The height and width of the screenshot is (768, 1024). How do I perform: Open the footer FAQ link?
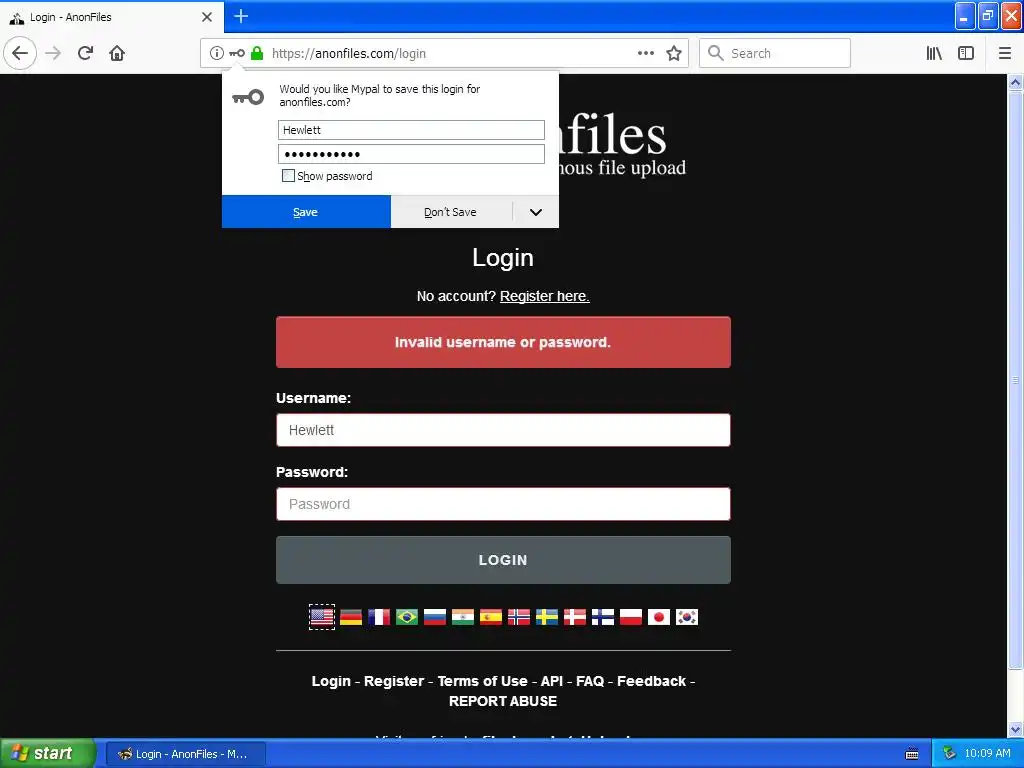click(590, 681)
